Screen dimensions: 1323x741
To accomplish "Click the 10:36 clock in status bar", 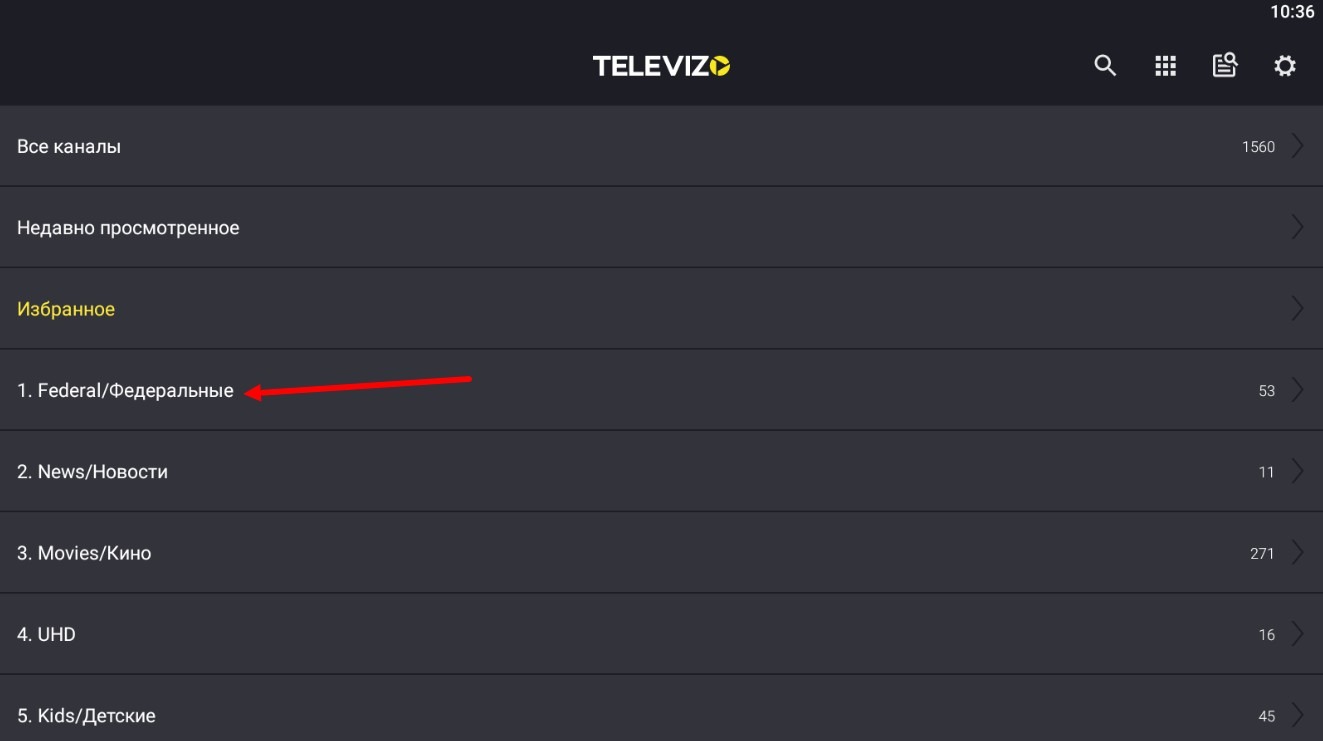I will [1292, 12].
